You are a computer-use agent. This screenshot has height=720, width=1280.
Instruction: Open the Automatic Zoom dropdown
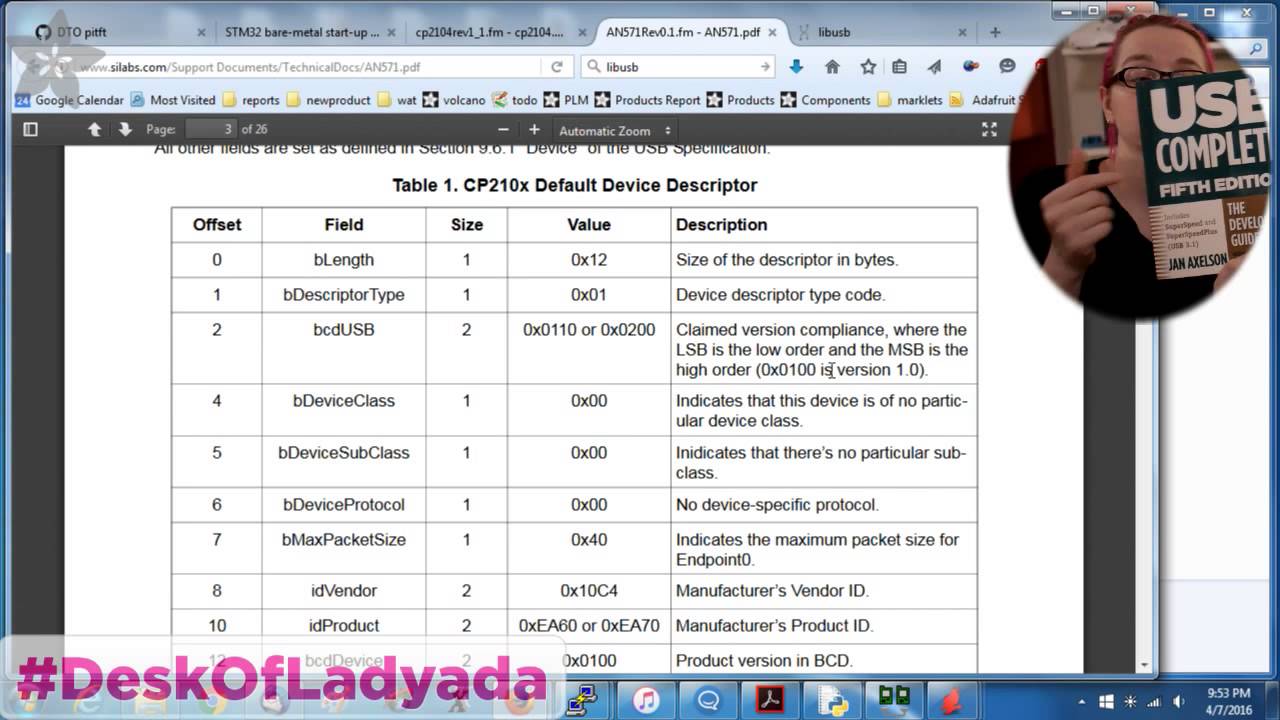tap(615, 131)
